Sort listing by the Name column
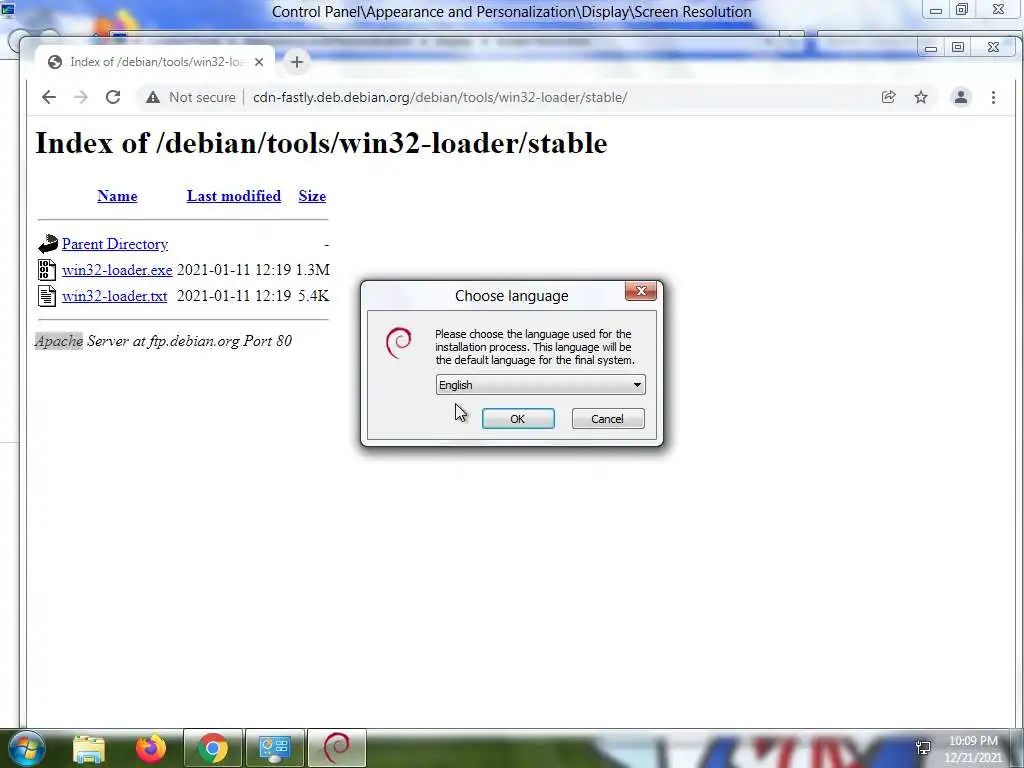 tap(118, 196)
